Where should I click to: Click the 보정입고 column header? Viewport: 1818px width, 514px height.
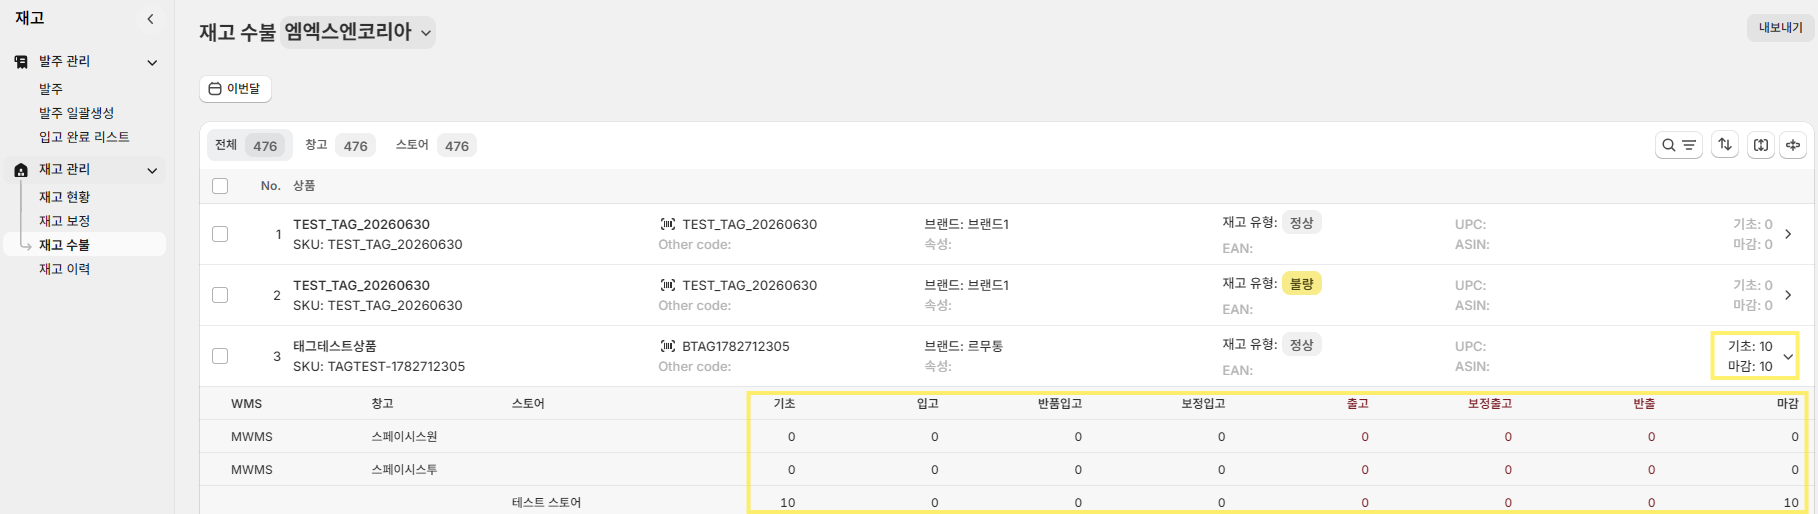click(1203, 404)
